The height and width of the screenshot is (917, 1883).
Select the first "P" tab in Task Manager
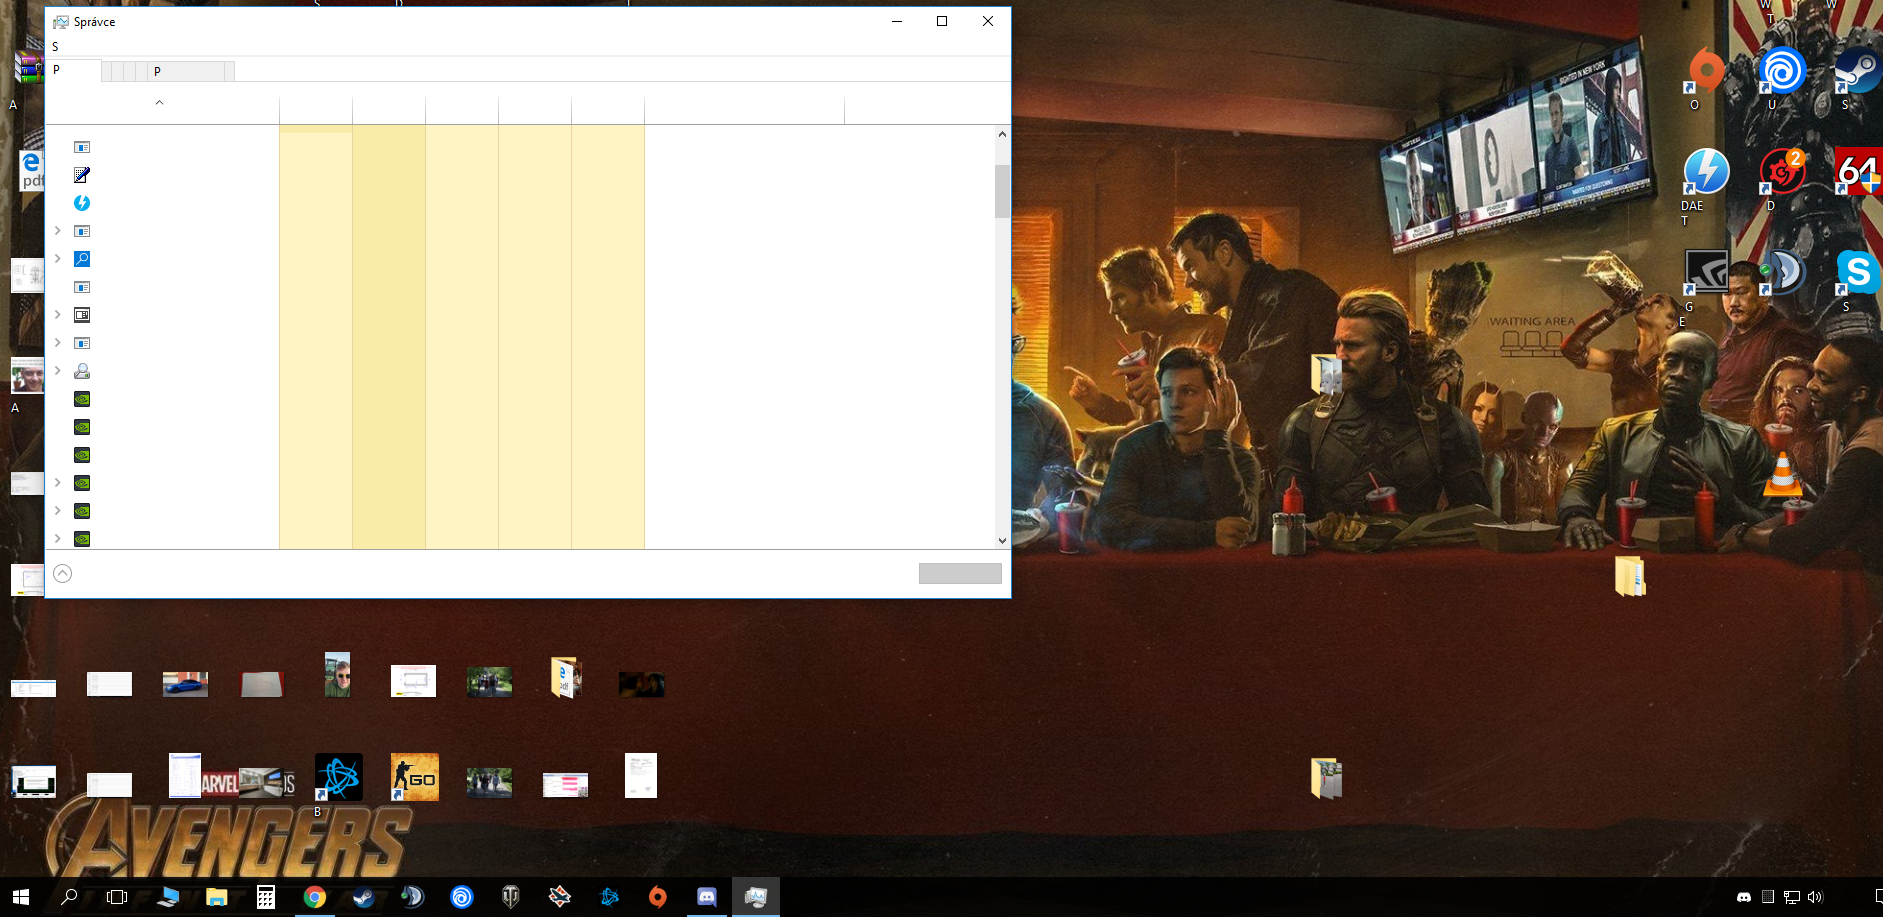(x=74, y=70)
